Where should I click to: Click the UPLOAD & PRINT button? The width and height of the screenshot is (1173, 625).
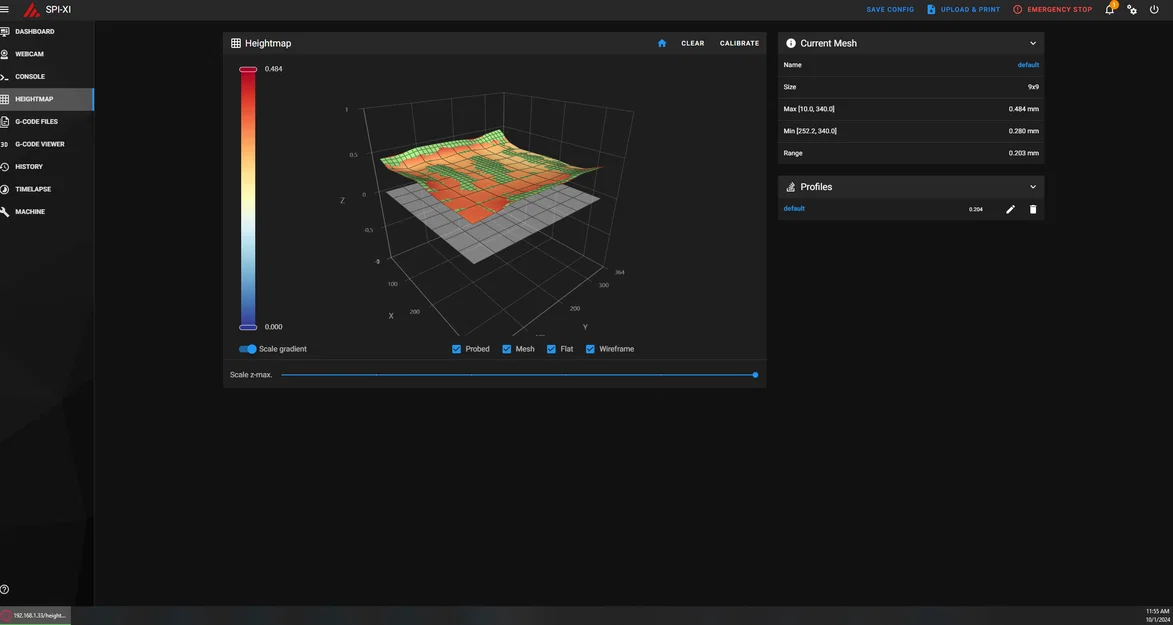pyautogui.click(x=964, y=10)
